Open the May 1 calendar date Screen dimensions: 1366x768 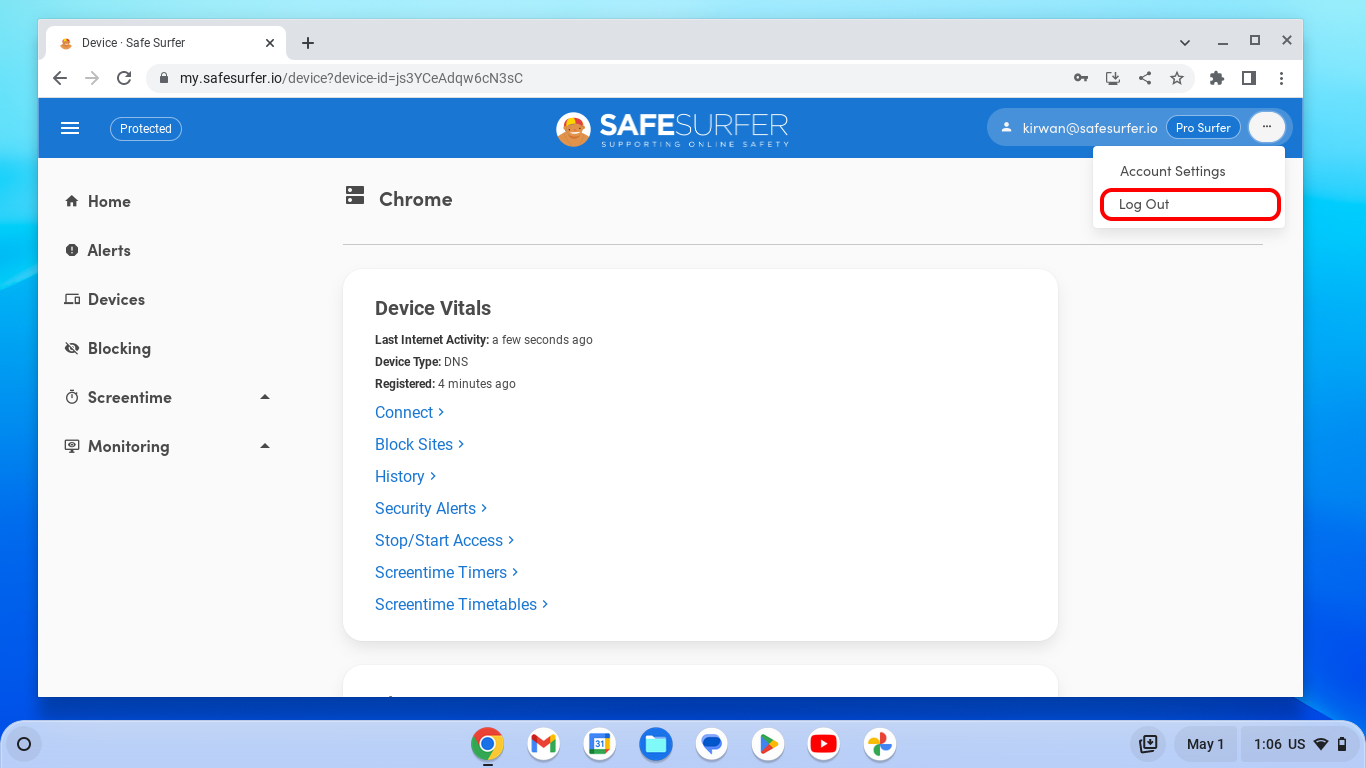click(x=1205, y=744)
